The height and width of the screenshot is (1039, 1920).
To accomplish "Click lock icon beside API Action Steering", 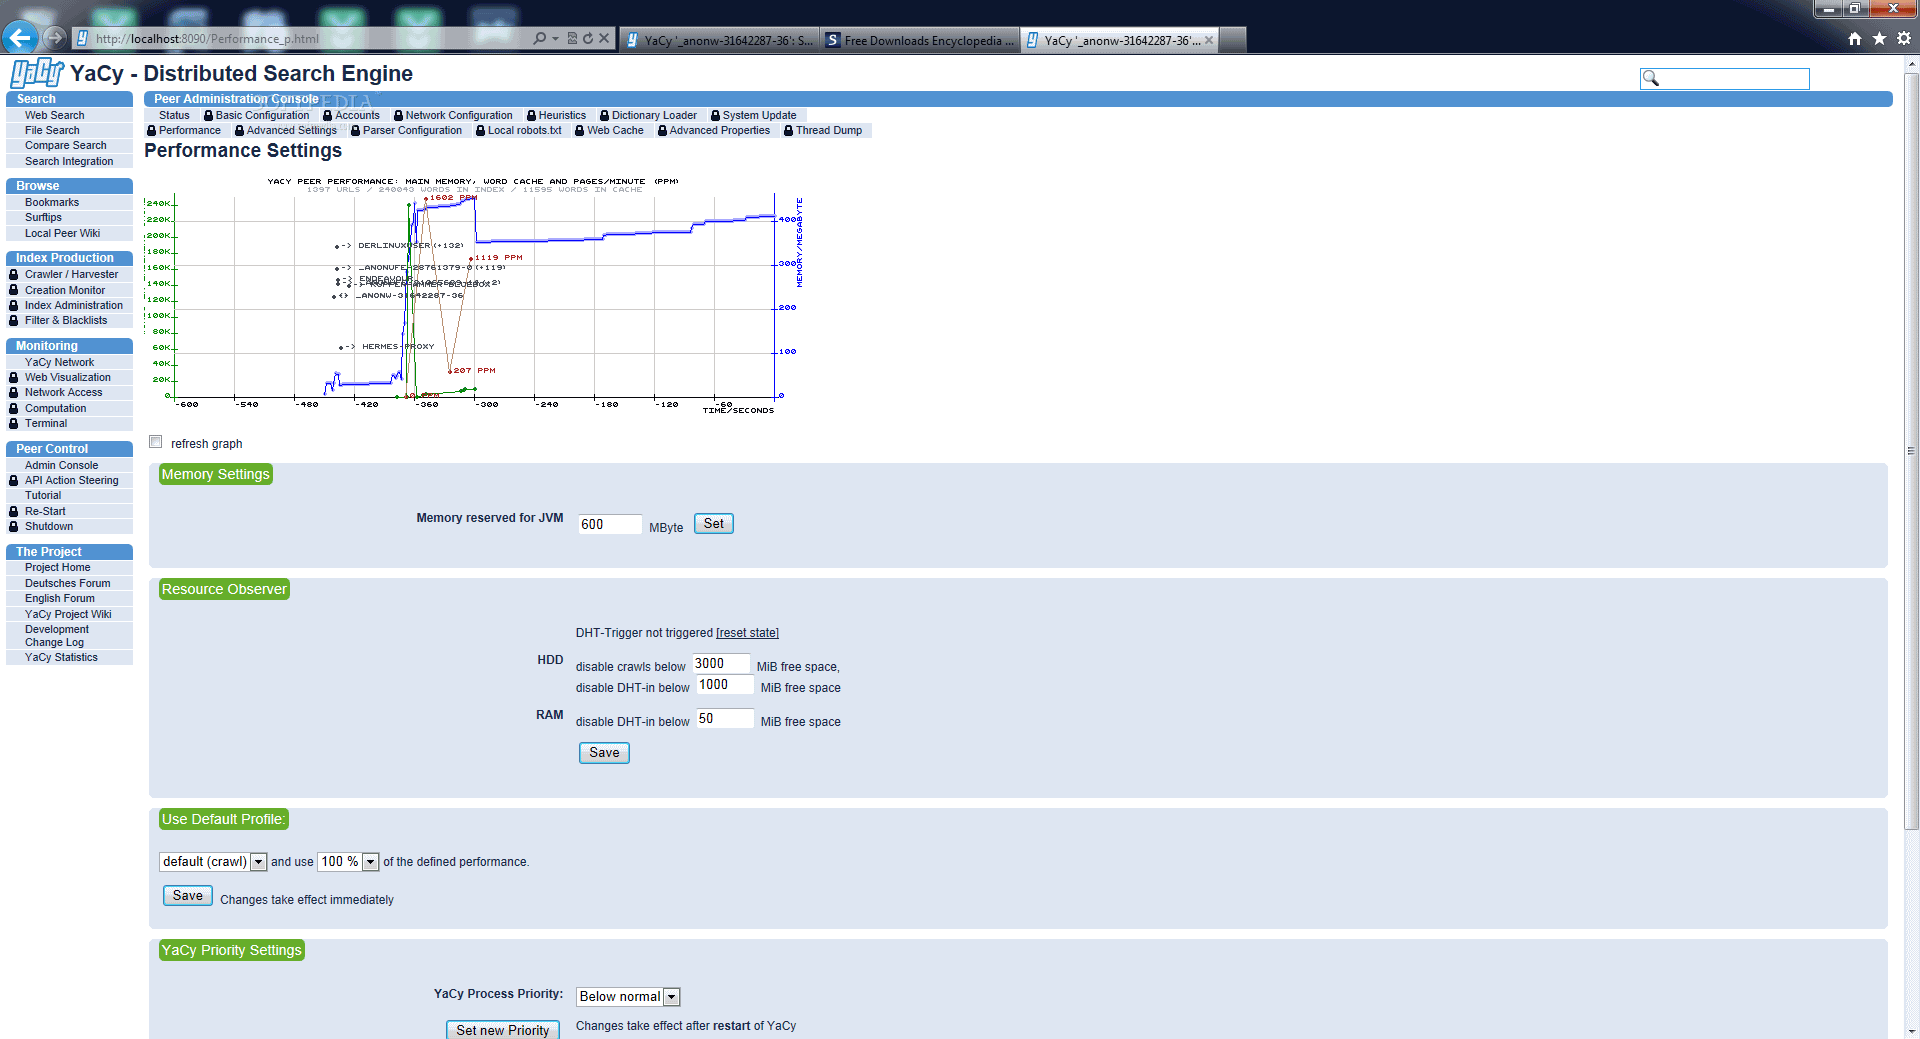I will [14, 480].
